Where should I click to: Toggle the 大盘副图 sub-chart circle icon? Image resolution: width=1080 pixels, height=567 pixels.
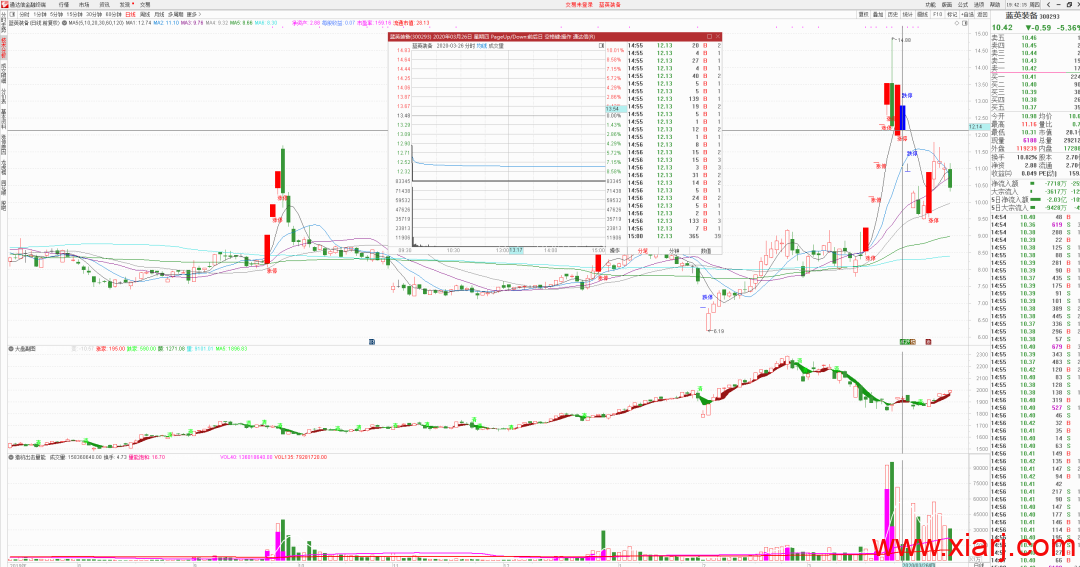click(x=11, y=349)
